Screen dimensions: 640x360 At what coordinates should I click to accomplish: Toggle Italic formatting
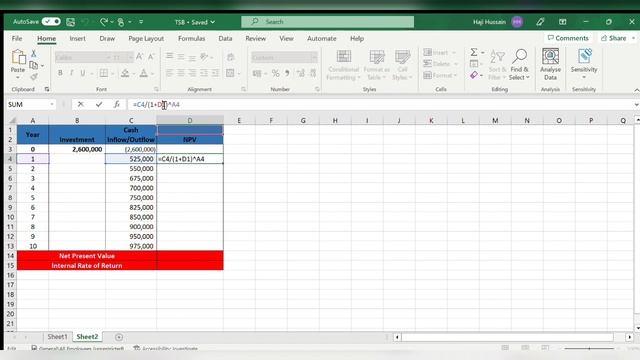pos(71,73)
